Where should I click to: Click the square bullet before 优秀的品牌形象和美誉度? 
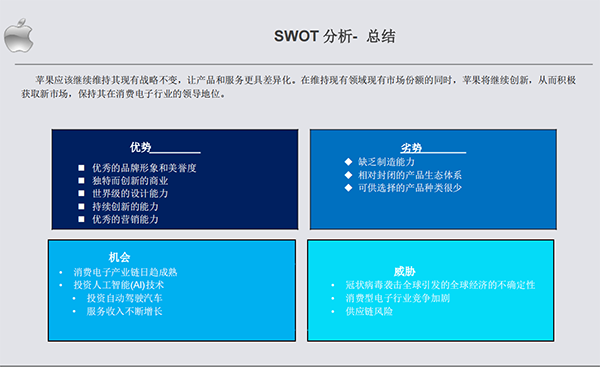click(81, 168)
